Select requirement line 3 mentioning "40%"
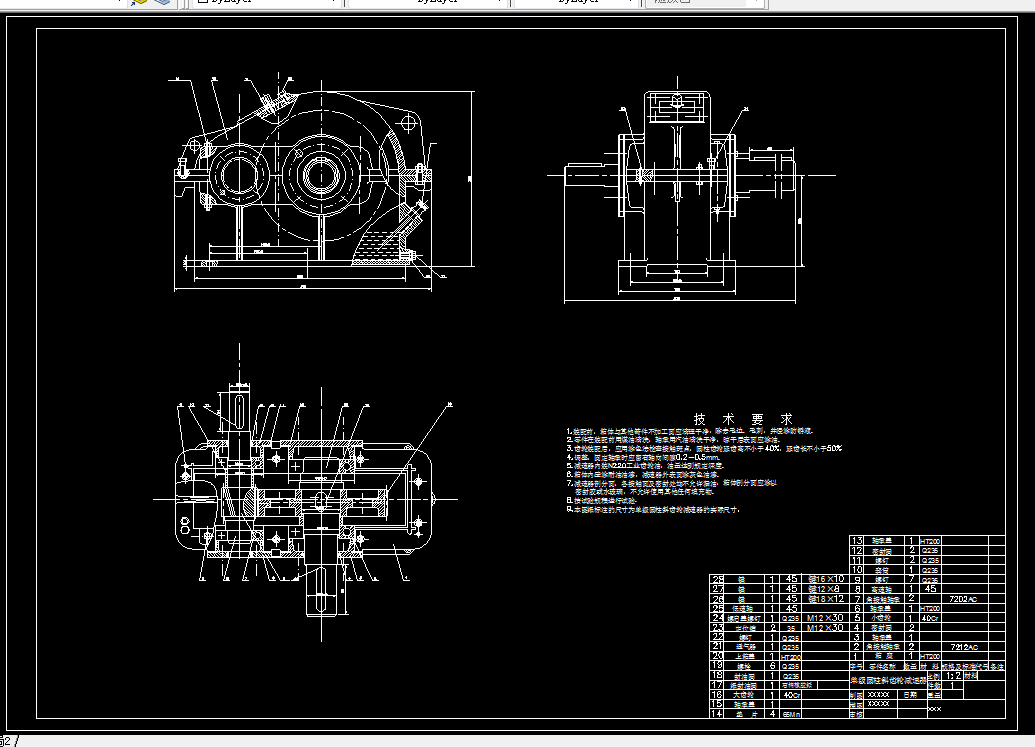This screenshot has height=747, width=1035. point(704,448)
